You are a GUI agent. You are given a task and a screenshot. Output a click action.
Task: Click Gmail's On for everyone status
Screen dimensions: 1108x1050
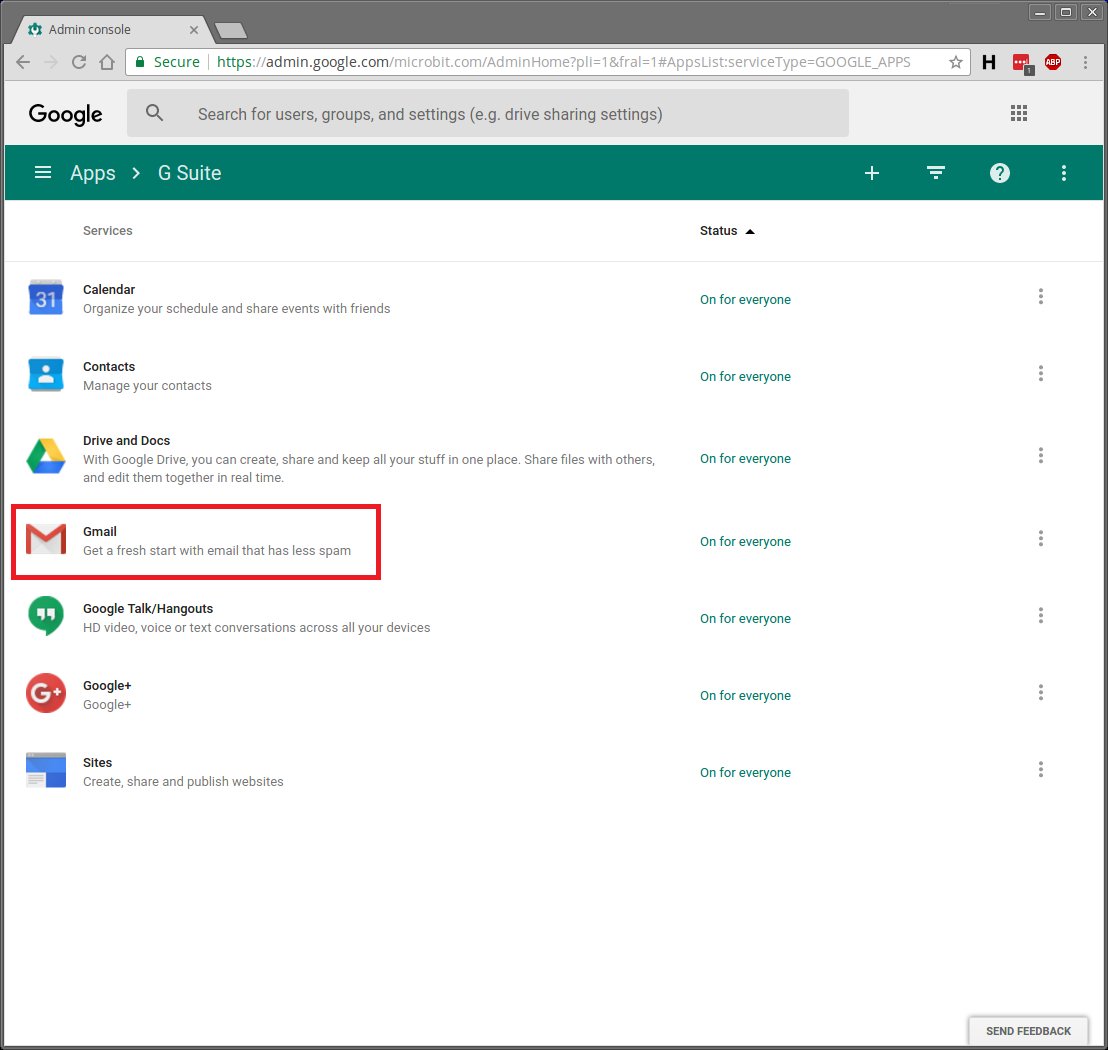click(x=745, y=541)
